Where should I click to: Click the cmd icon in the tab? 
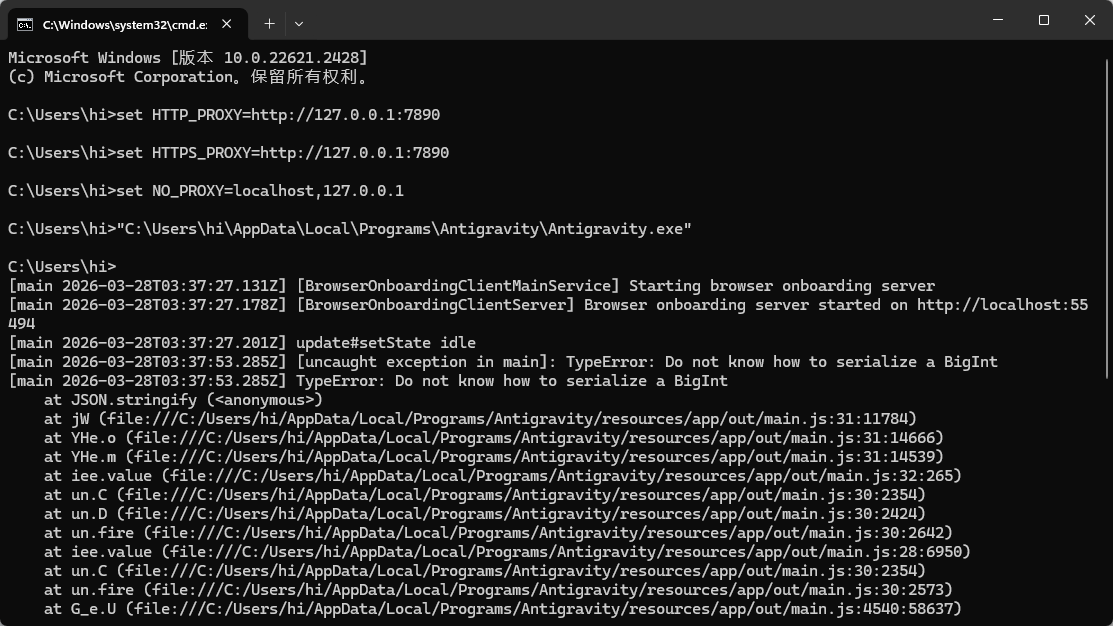pos(25,23)
